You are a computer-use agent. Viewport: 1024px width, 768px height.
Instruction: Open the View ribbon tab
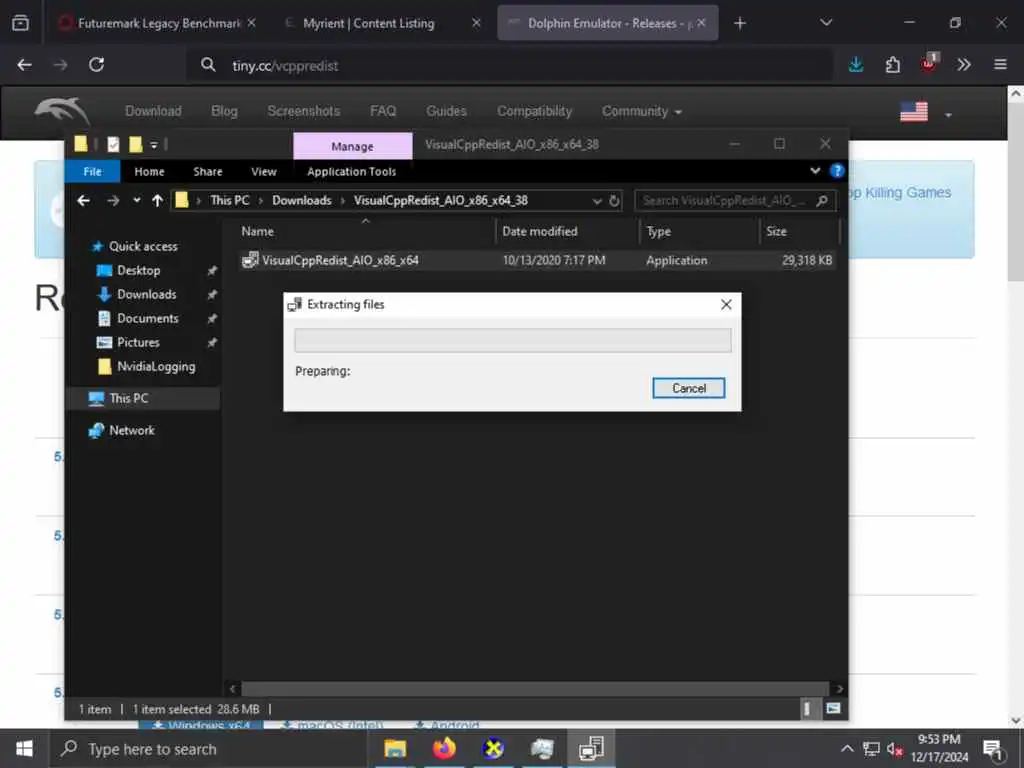(264, 171)
